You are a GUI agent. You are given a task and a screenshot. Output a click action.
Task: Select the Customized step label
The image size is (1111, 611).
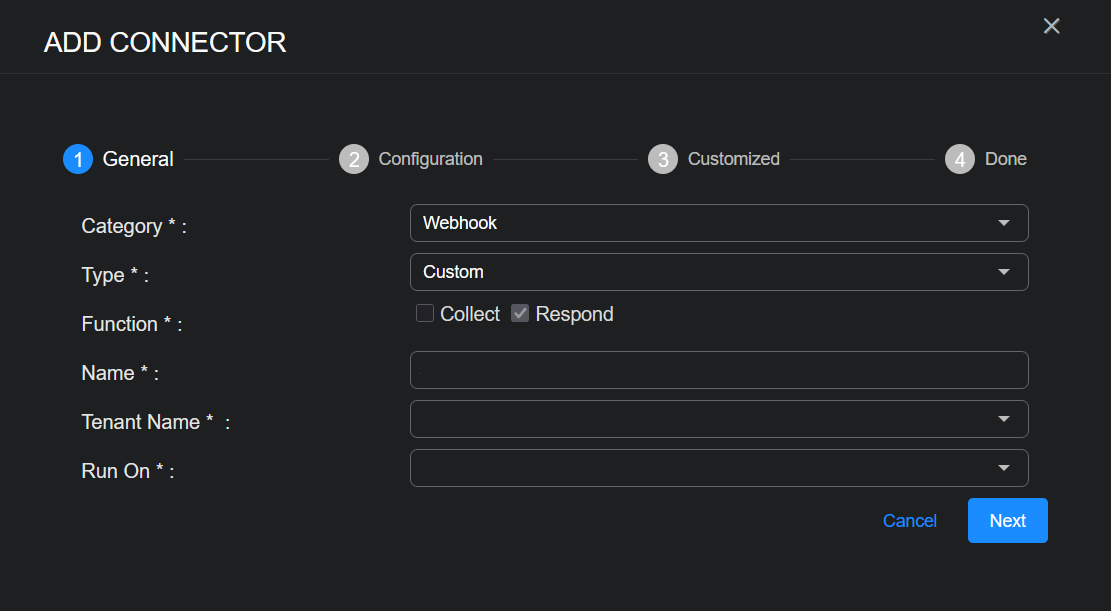[x=733, y=159]
